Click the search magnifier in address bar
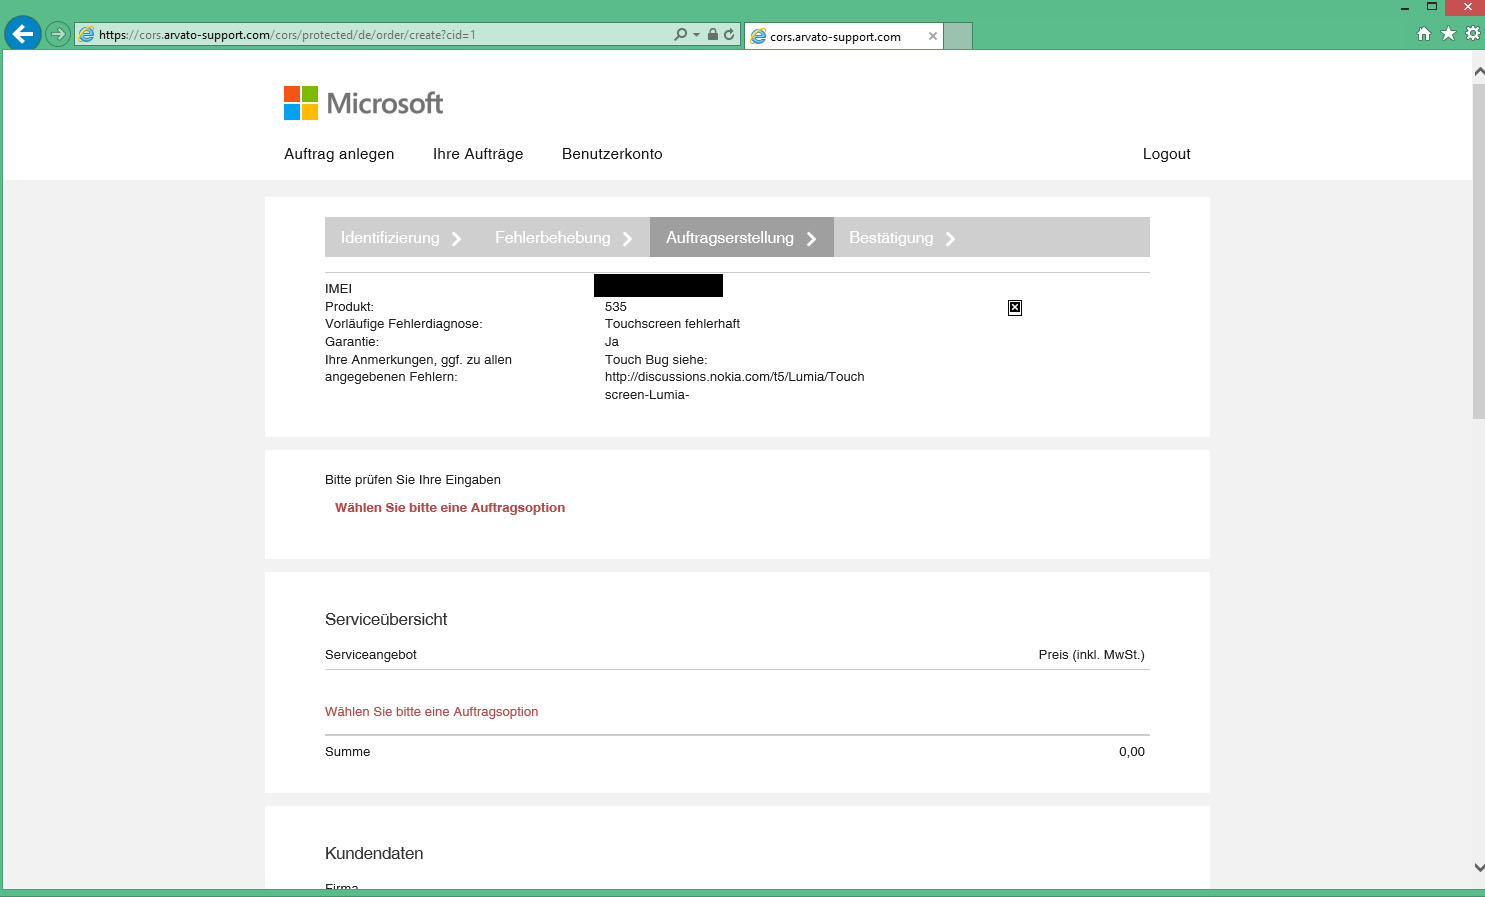The height and width of the screenshot is (897, 1485). point(681,34)
